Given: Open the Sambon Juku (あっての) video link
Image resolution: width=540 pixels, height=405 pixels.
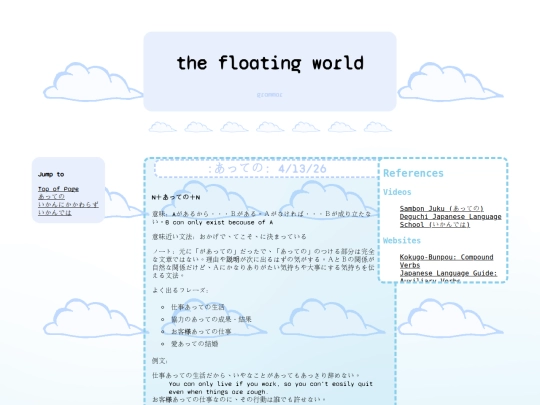Looking at the screenshot, I should pyautogui.click(x=442, y=208).
